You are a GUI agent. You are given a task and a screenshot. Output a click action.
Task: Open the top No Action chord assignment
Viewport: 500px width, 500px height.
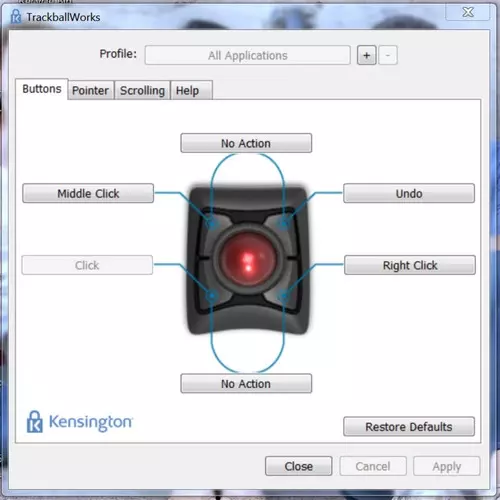[246, 143]
